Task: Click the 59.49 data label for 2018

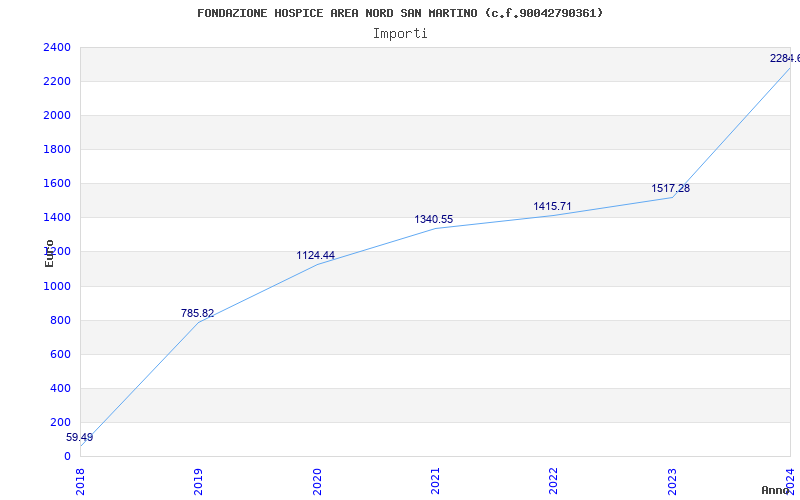Action: 80,437
